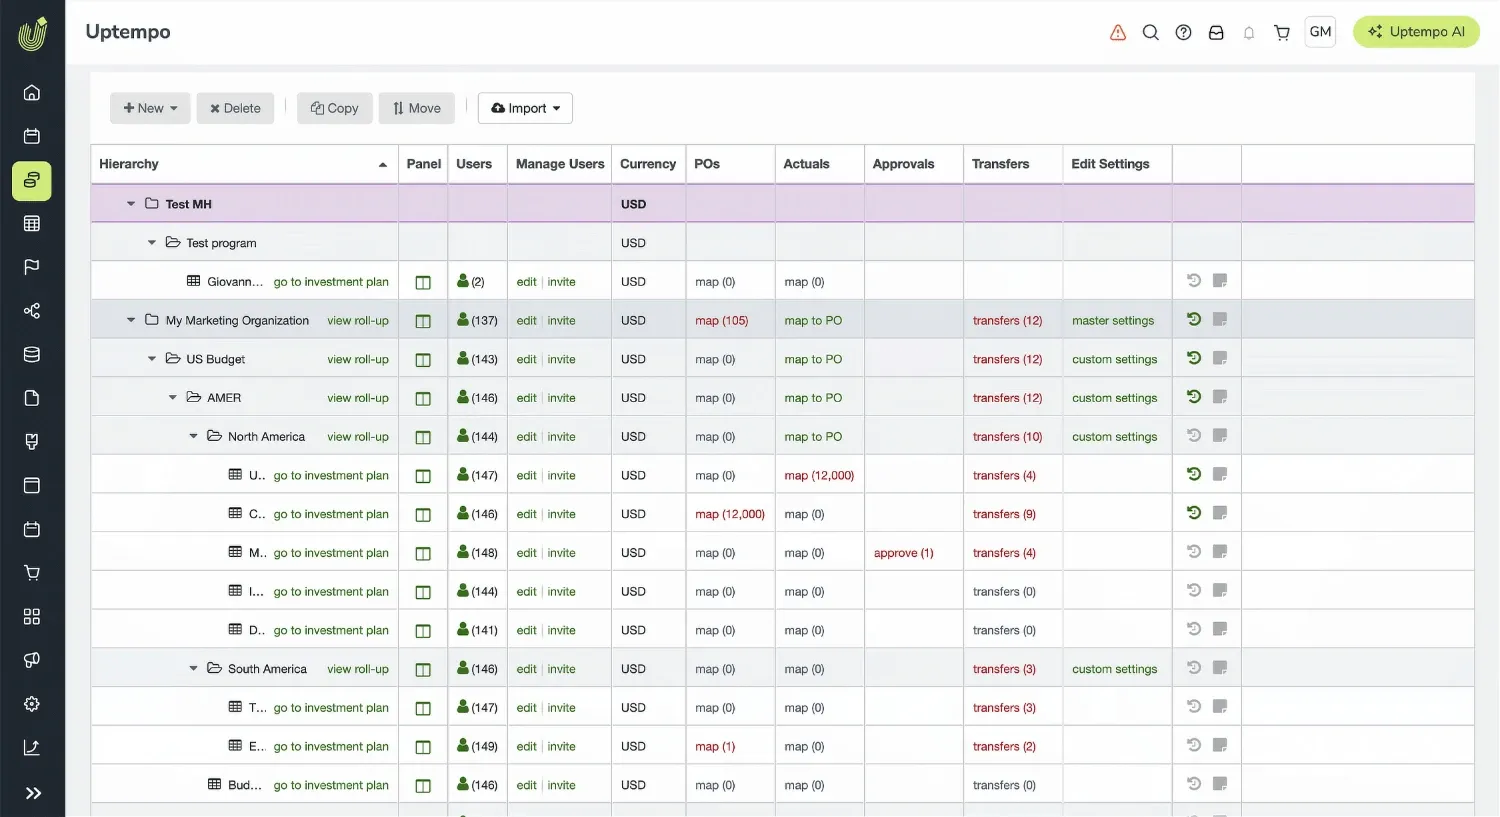Screen dimensions: 1500x817
Task: Collapse the US Budget node
Action: [x=152, y=359]
